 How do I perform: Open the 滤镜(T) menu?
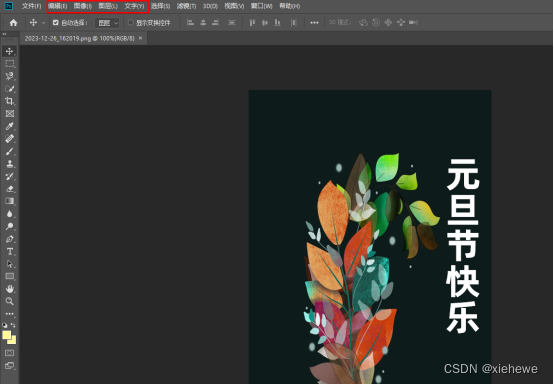(x=186, y=6)
